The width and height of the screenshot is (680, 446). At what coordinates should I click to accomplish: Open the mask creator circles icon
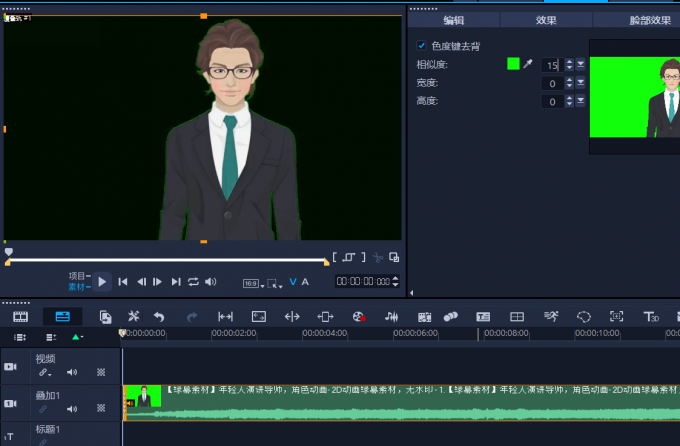click(x=451, y=317)
